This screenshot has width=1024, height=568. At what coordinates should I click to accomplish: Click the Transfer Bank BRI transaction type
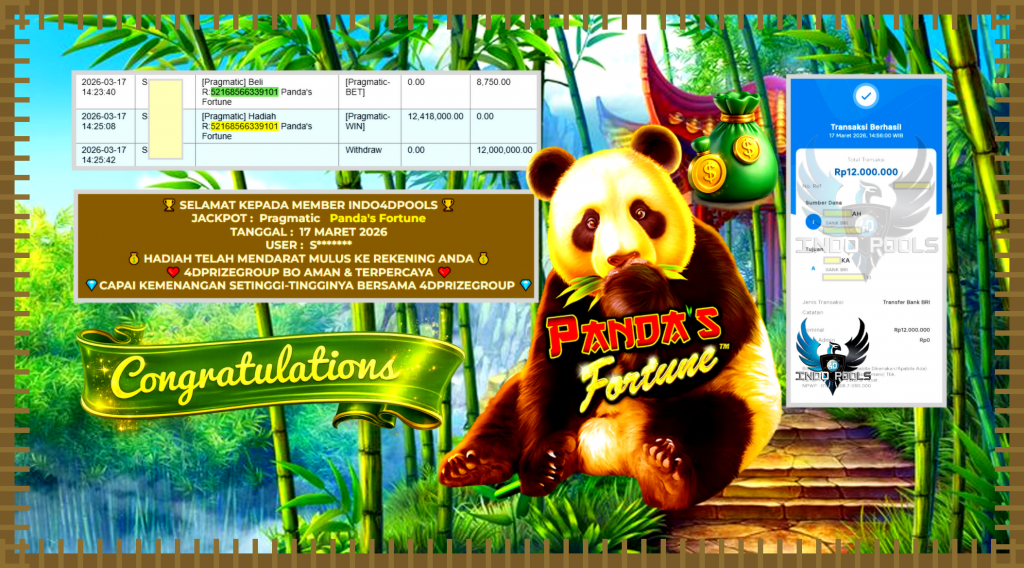(906, 302)
